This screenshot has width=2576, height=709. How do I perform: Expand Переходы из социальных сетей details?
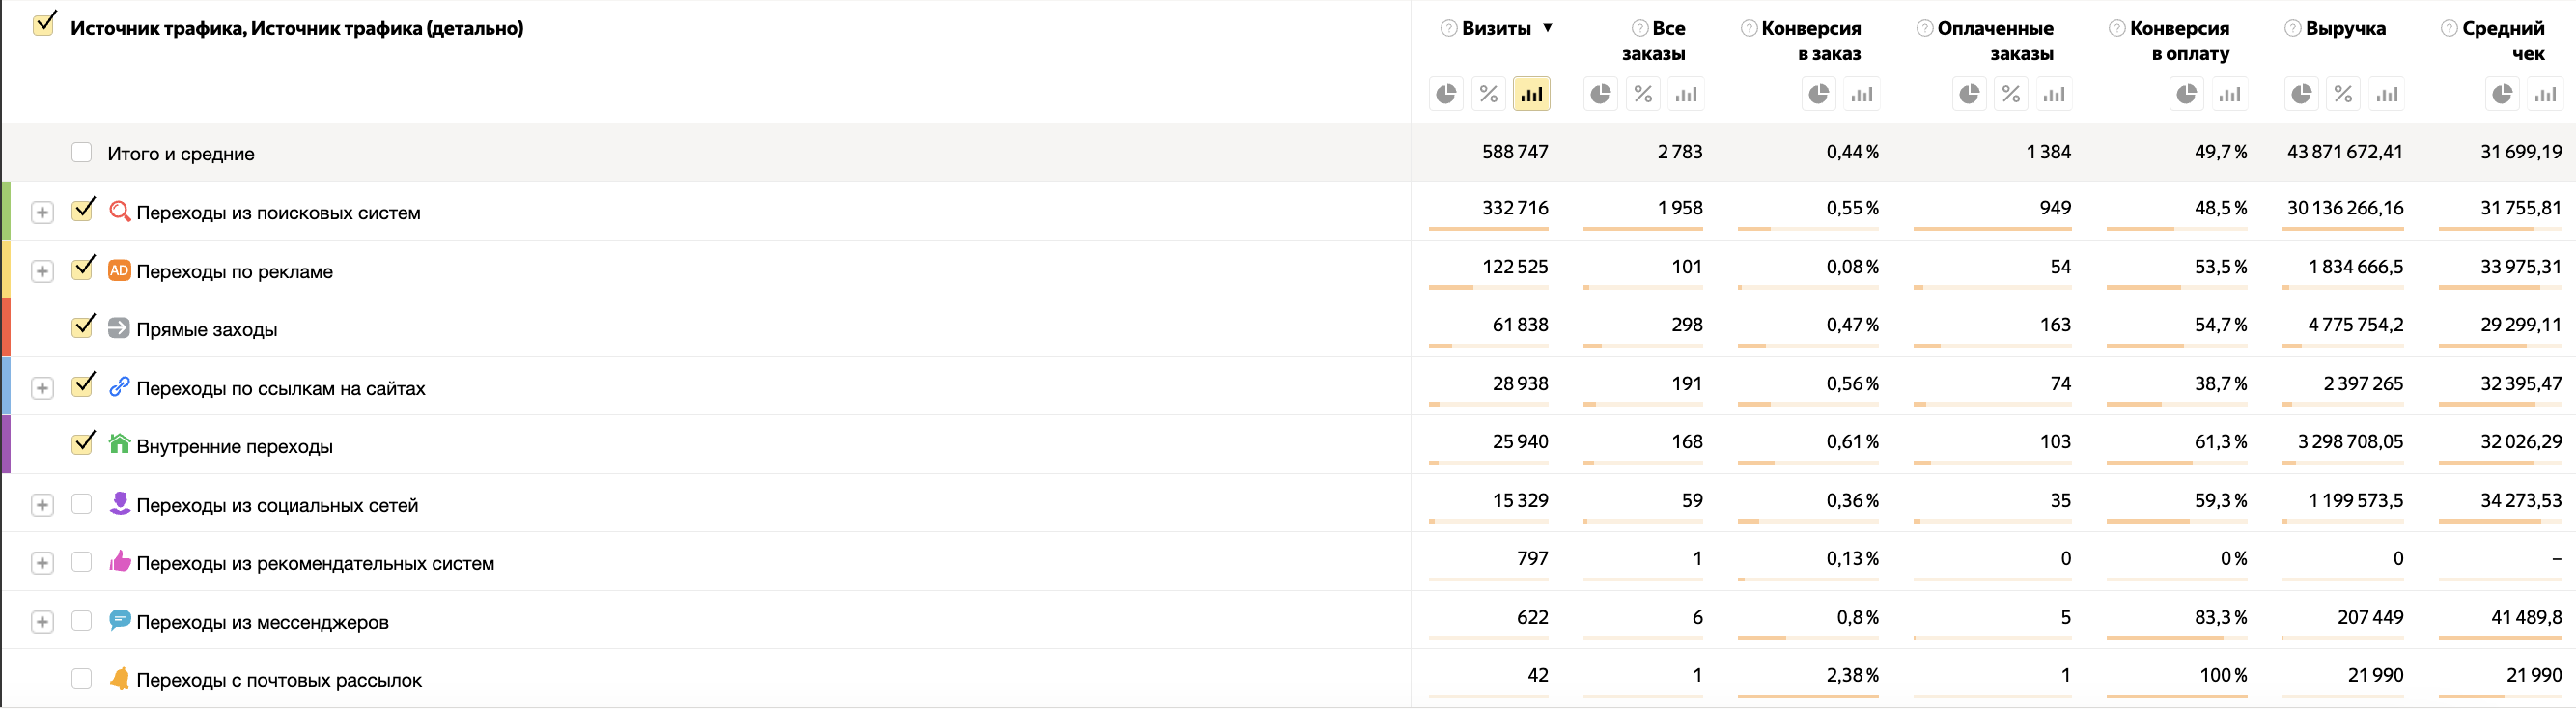click(42, 505)
